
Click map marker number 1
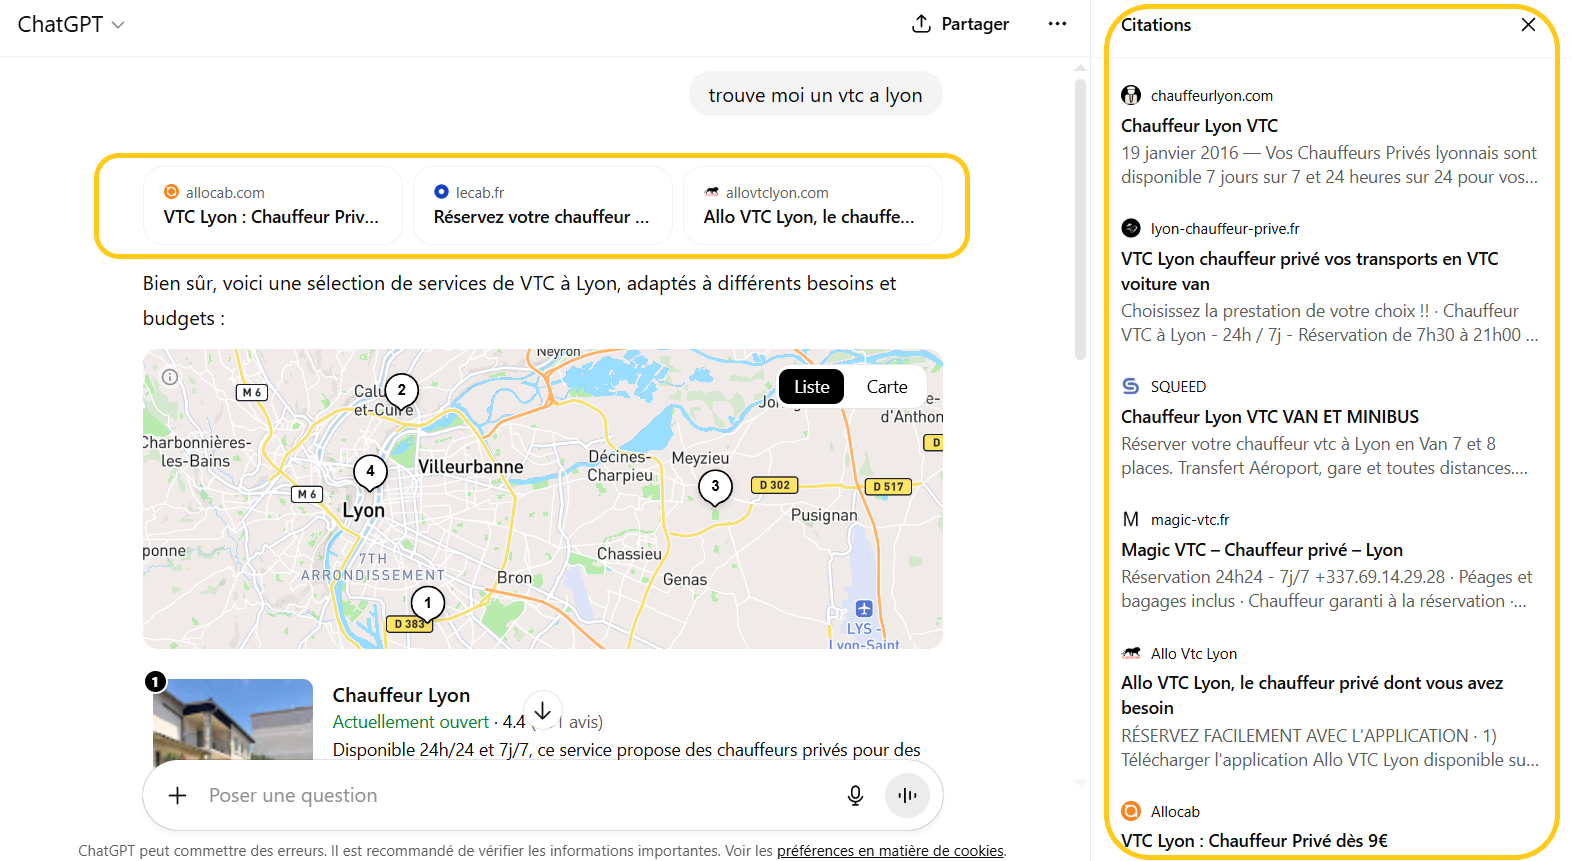click(428, 604)
